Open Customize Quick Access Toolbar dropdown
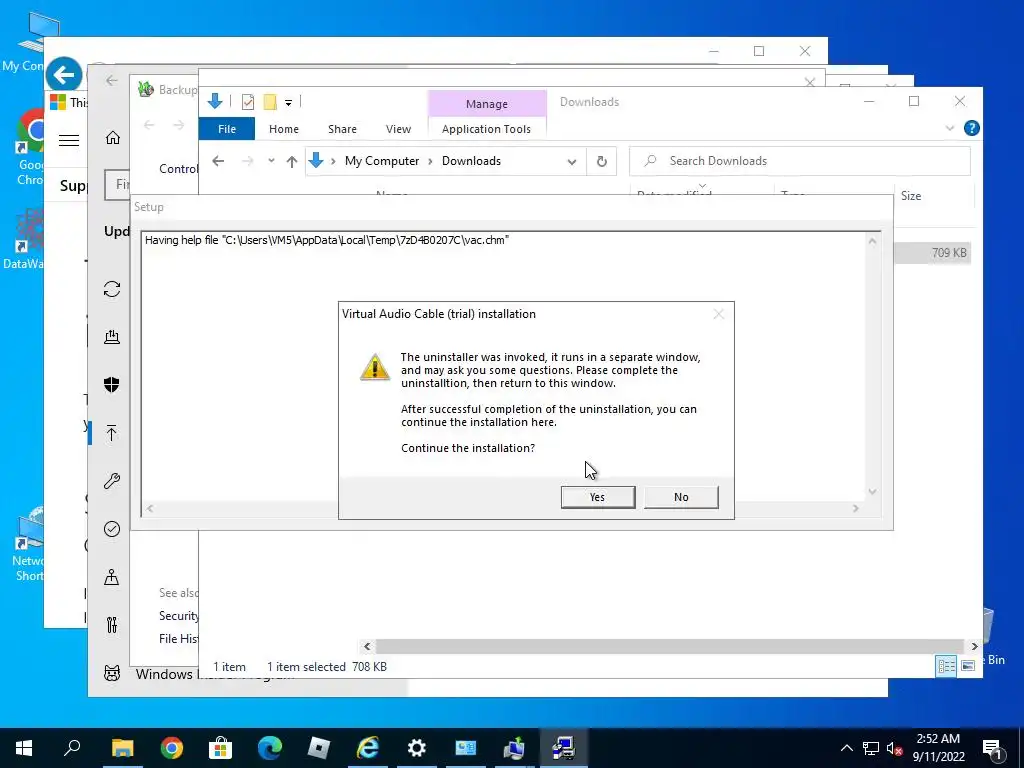This screenshot has height=768, width=1024. pyautogui.click(x=288, y=103)
